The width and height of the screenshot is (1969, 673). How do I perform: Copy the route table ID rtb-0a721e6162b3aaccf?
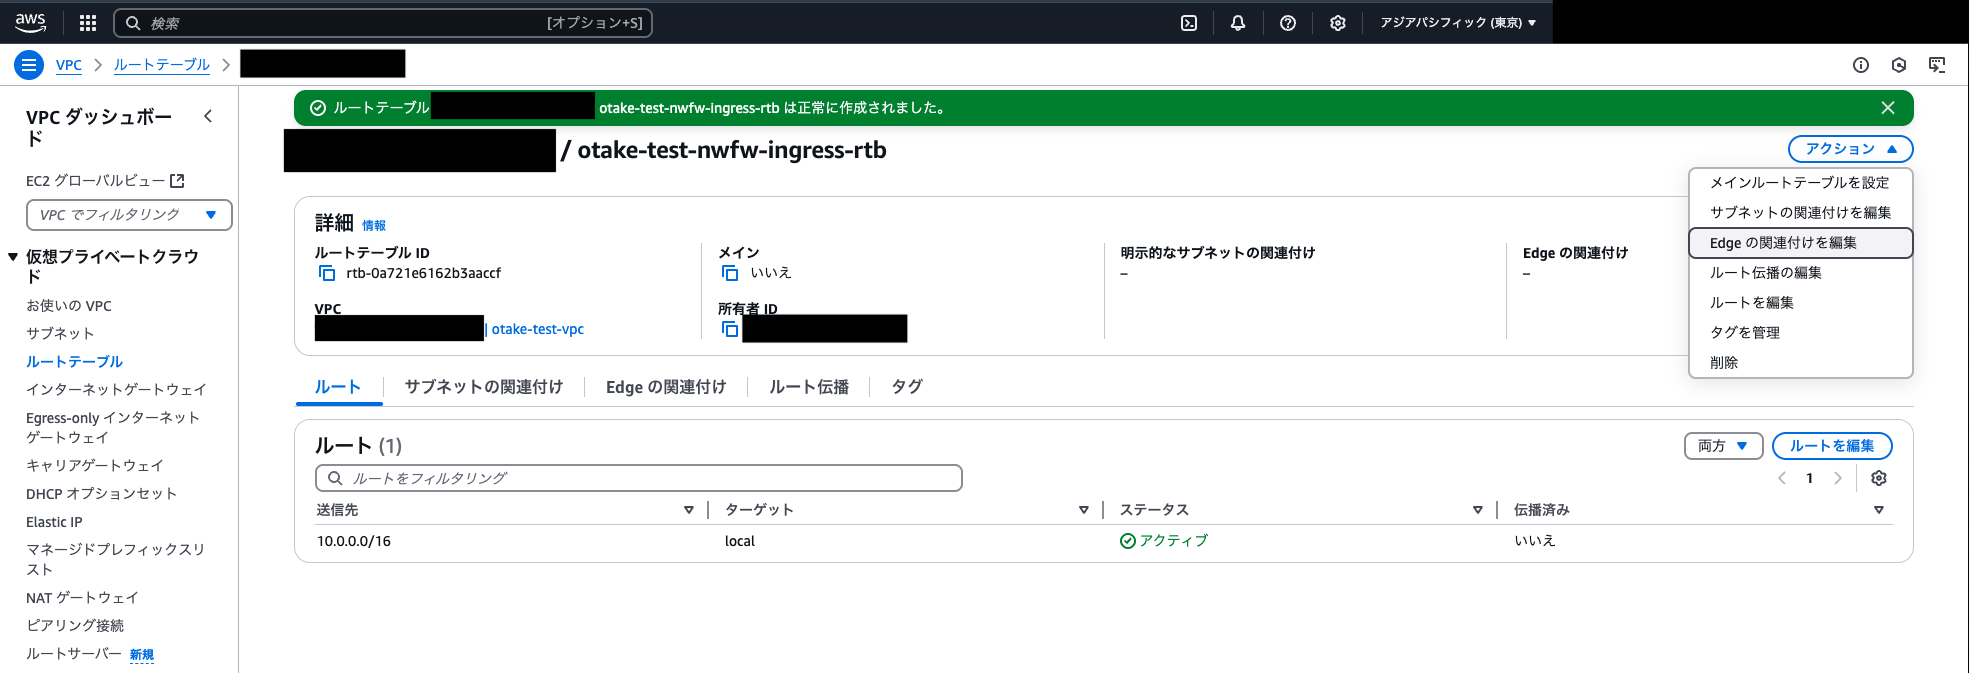point(327,273)
